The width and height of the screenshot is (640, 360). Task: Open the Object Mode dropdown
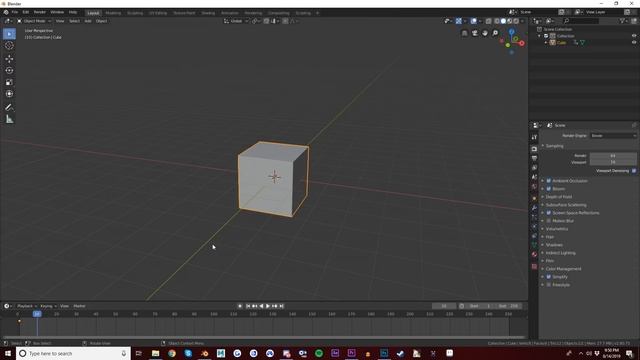pos(34,21)
